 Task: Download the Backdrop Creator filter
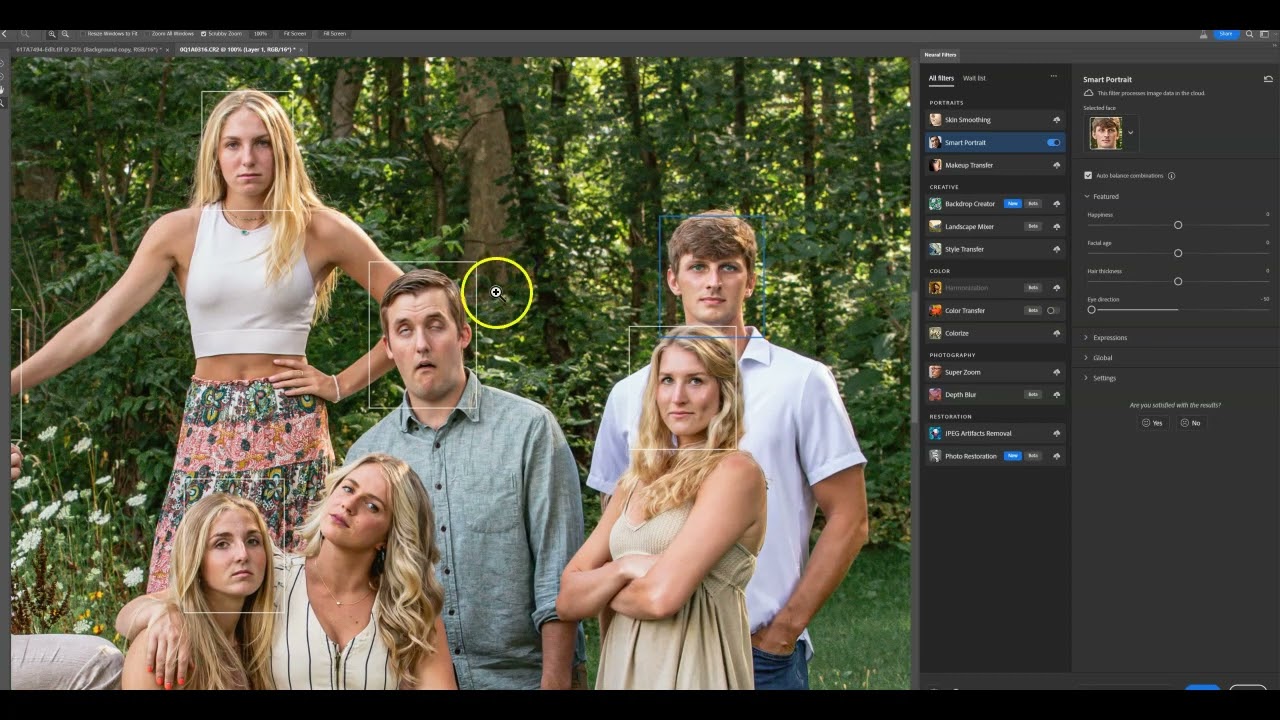point(1056,204)
